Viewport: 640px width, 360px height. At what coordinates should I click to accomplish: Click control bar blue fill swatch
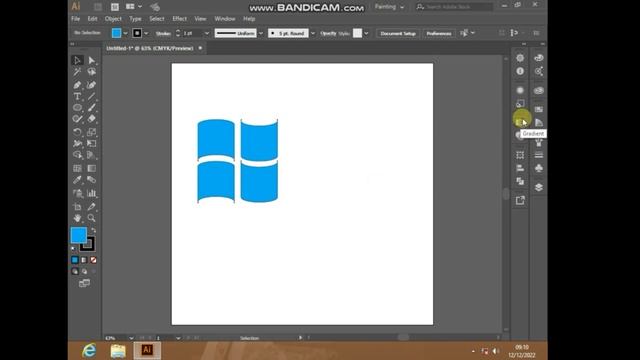point(117,33)
